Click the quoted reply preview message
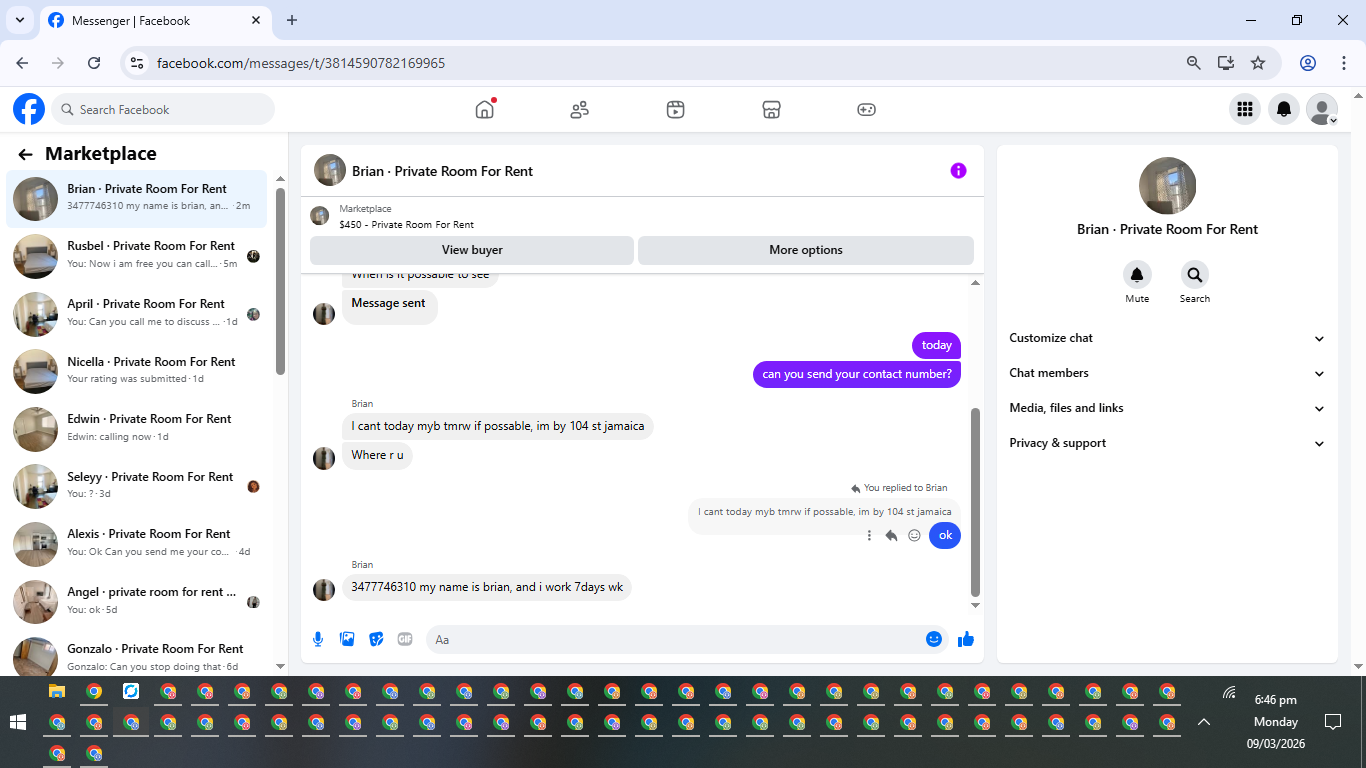 (825, 512)
